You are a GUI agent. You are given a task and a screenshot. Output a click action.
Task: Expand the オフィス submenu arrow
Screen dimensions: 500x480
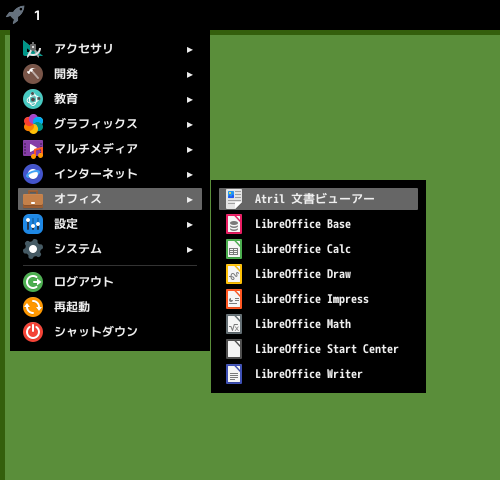tap(190, 200)
